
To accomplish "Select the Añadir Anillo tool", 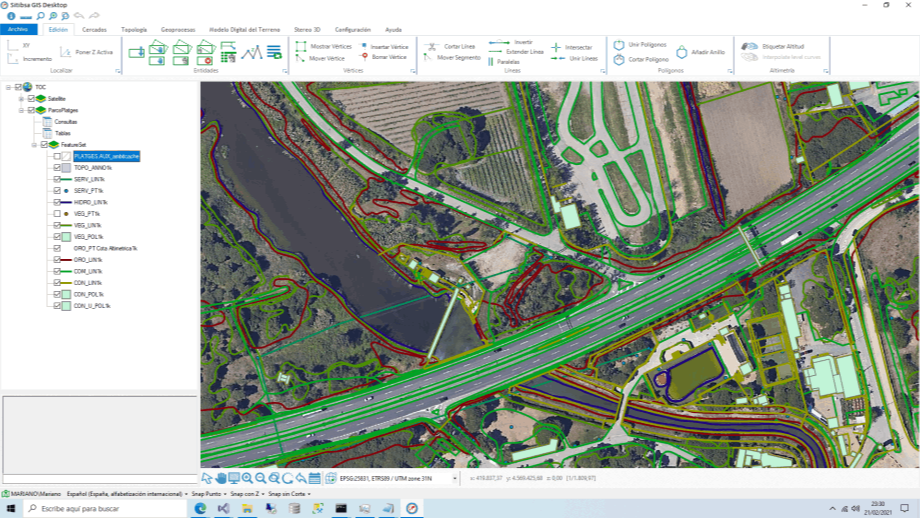I will (x=702, y=52).
